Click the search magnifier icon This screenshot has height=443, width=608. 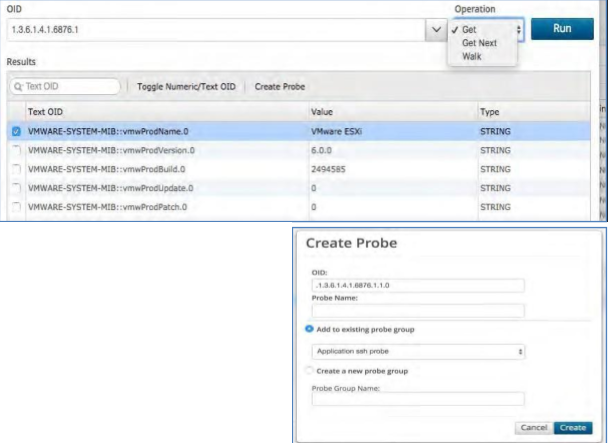17,87
